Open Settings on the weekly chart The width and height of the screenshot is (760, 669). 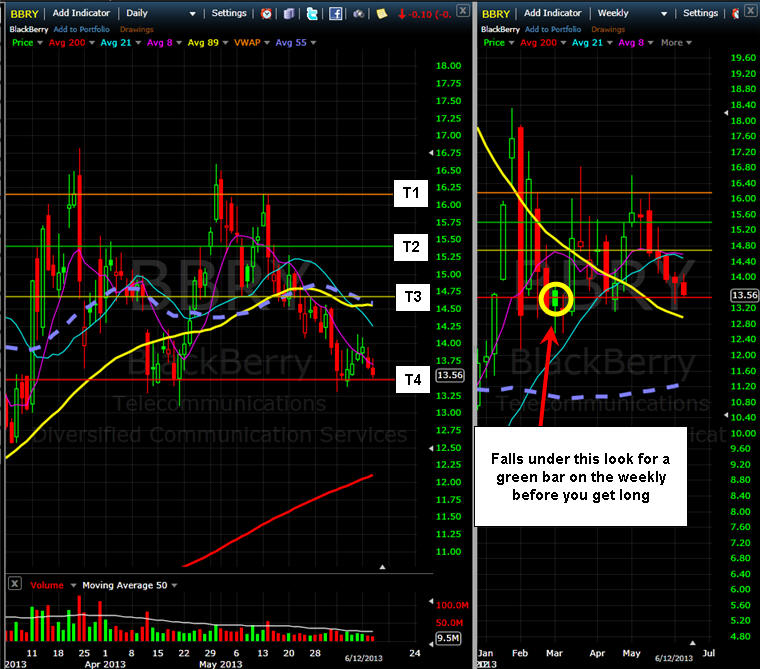(699, 13)
